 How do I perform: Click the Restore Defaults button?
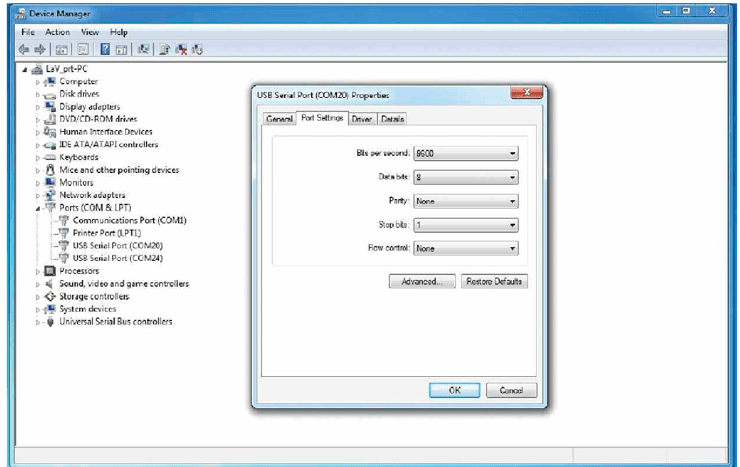(x=494, y=282)
